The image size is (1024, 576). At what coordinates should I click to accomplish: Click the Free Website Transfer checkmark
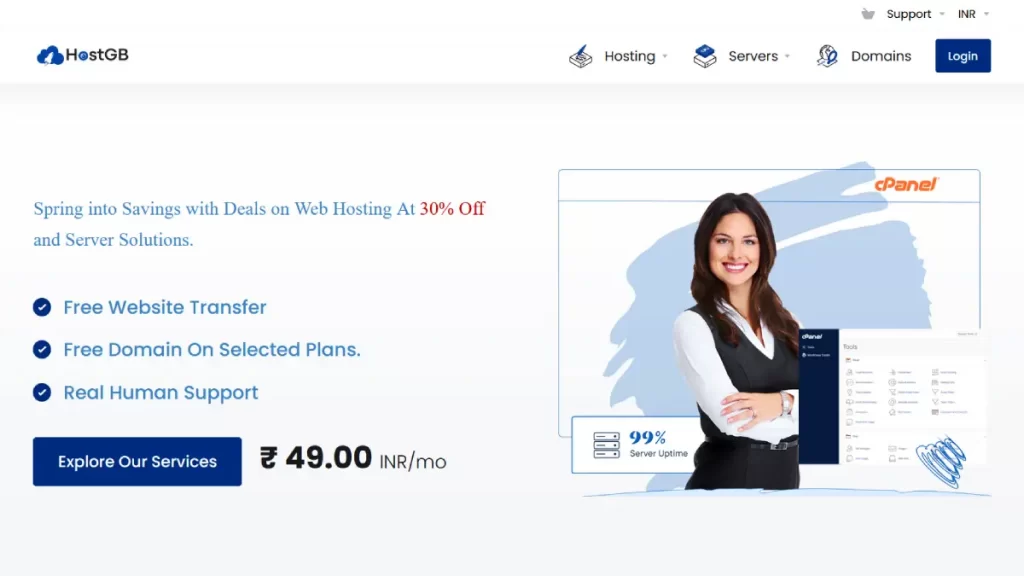[42, 307]
